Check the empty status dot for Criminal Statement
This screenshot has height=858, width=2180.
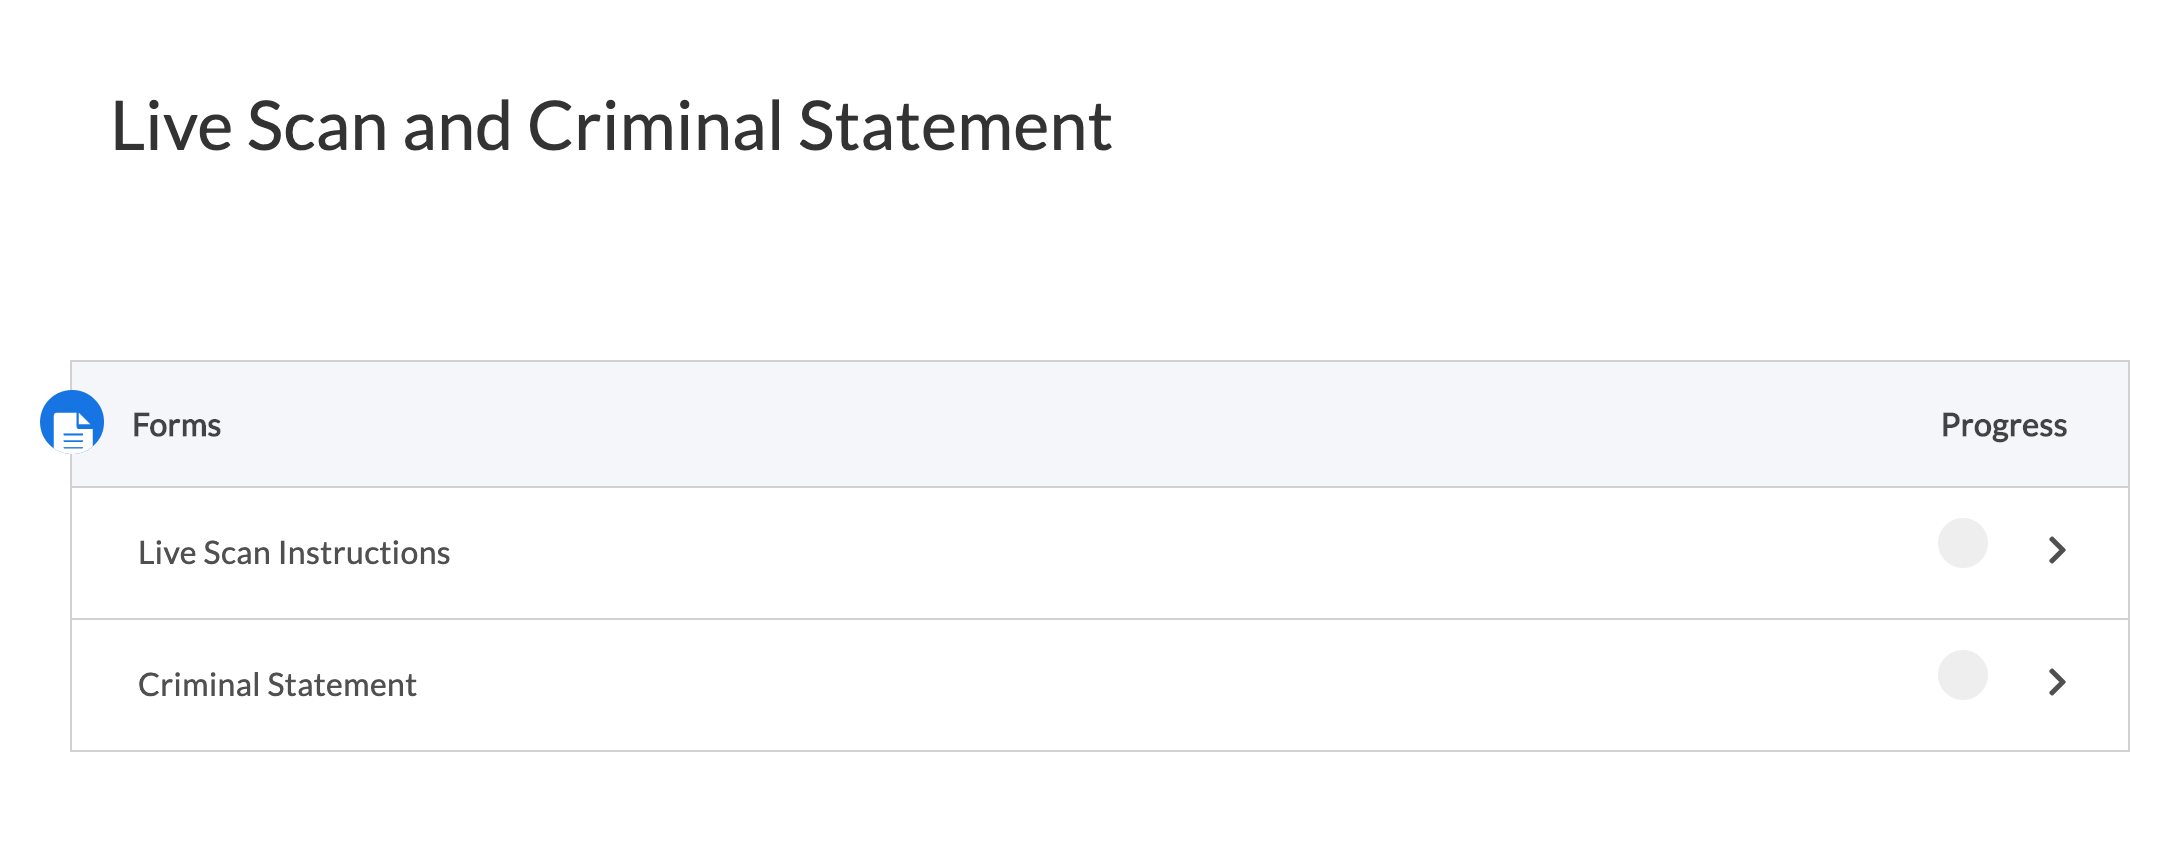[x=1962, y=675]
